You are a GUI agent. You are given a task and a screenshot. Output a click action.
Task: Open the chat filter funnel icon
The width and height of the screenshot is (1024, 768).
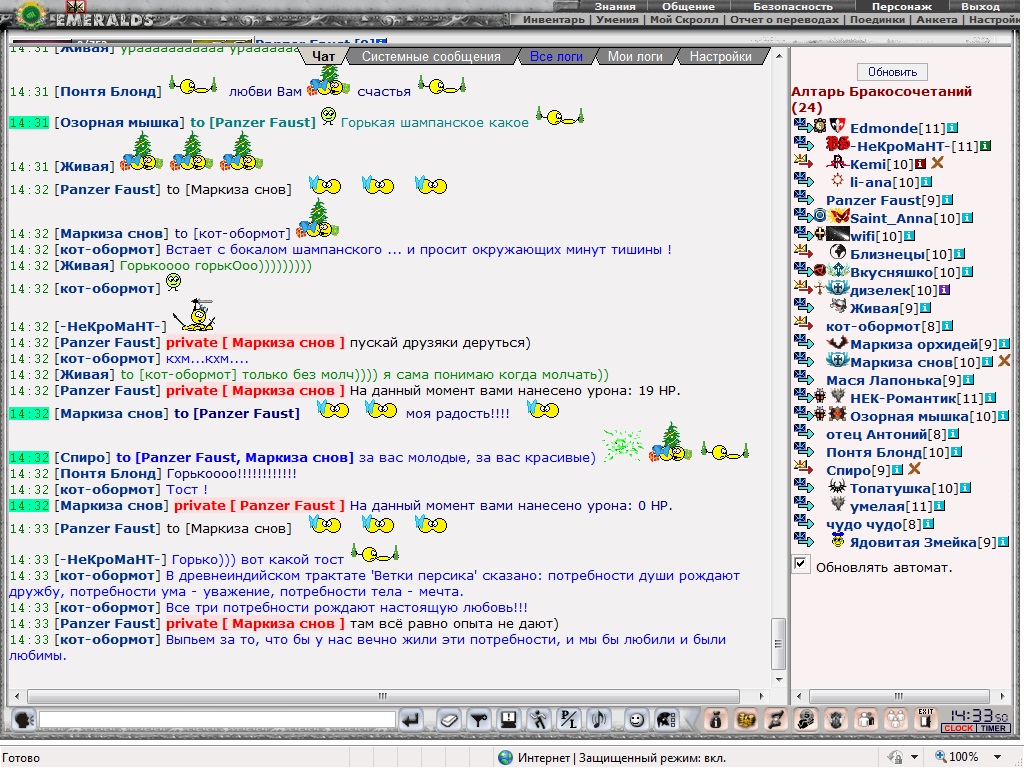(479, 720)
